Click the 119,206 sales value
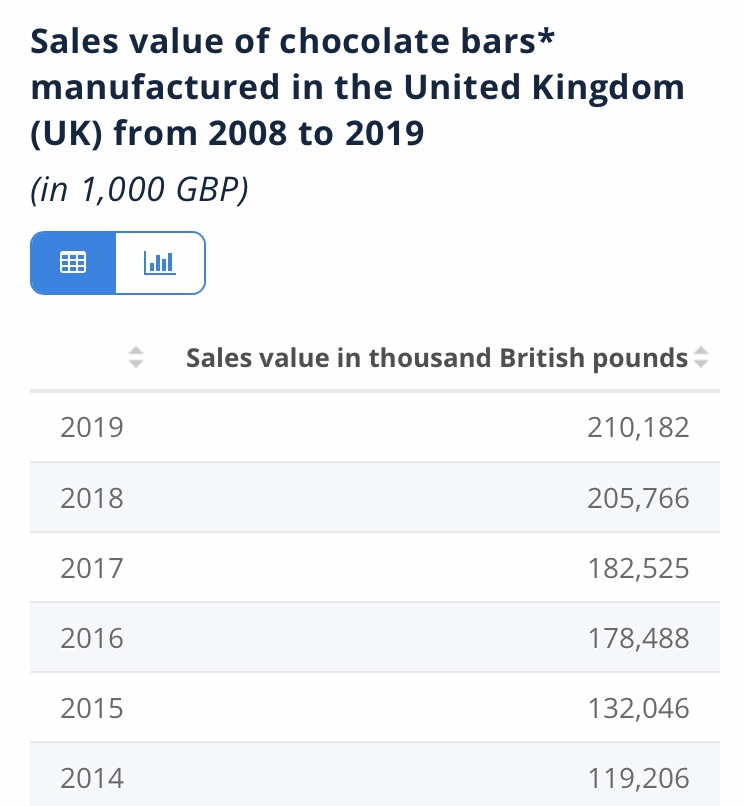 638,778
